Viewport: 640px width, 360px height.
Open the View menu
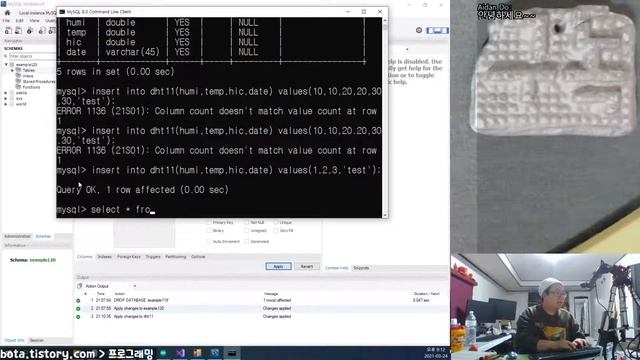tap(35, 20)
